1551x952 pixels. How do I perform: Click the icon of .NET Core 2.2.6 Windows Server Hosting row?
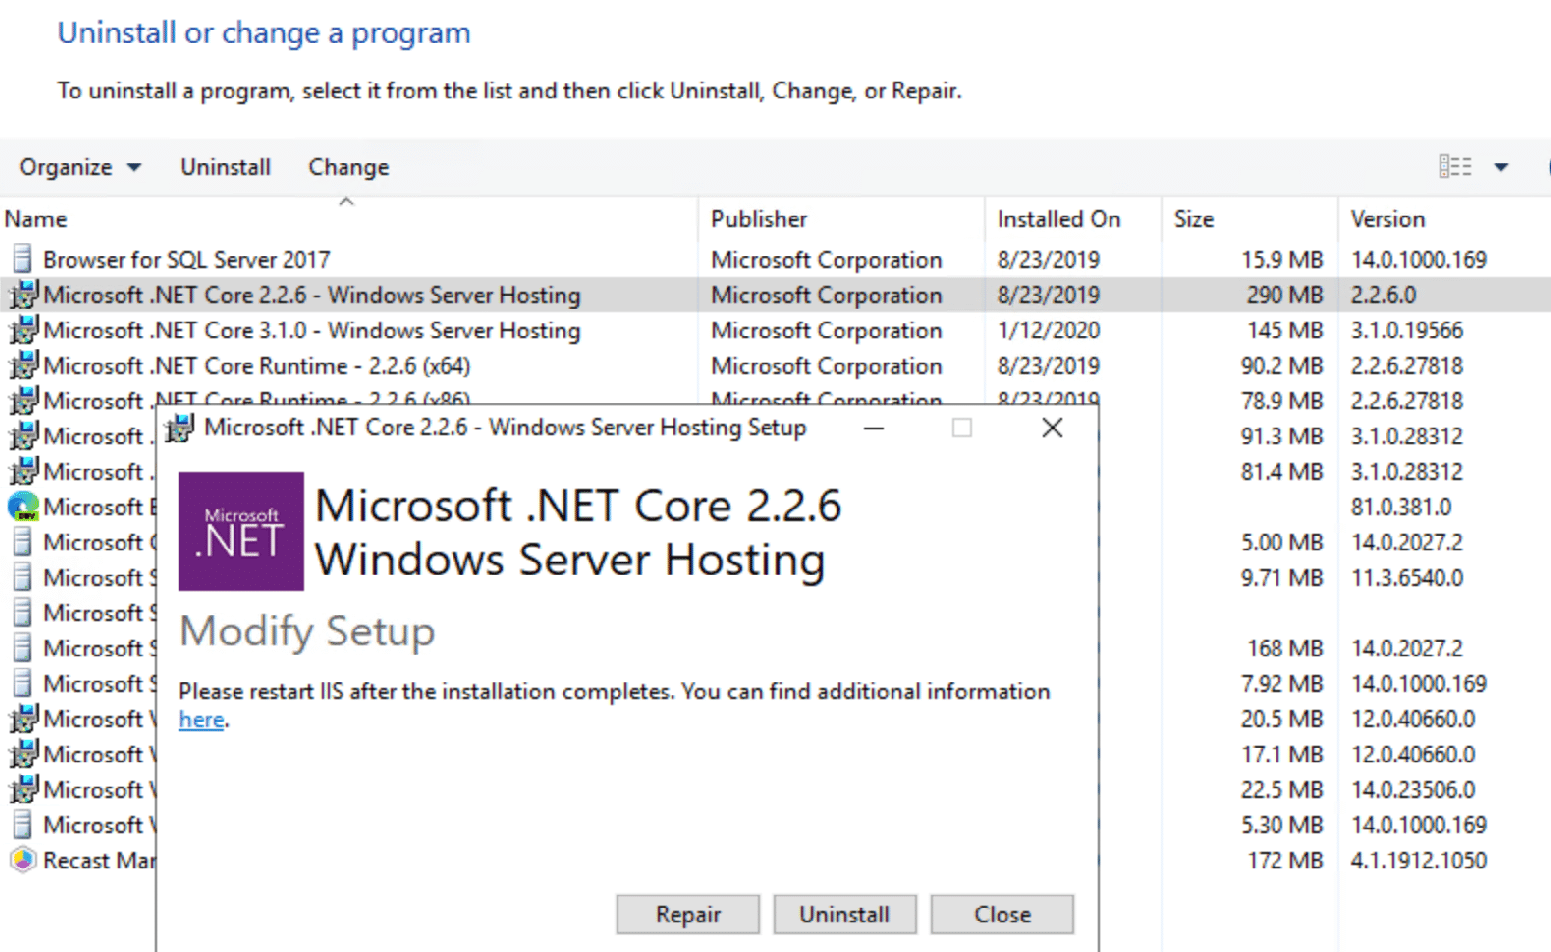(23, 294)
